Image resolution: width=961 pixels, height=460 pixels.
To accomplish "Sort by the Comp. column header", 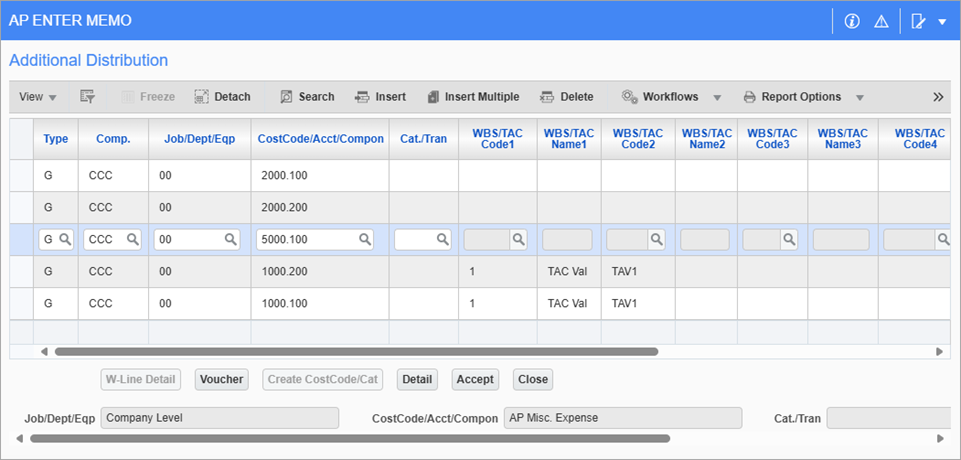I will 113,139.
